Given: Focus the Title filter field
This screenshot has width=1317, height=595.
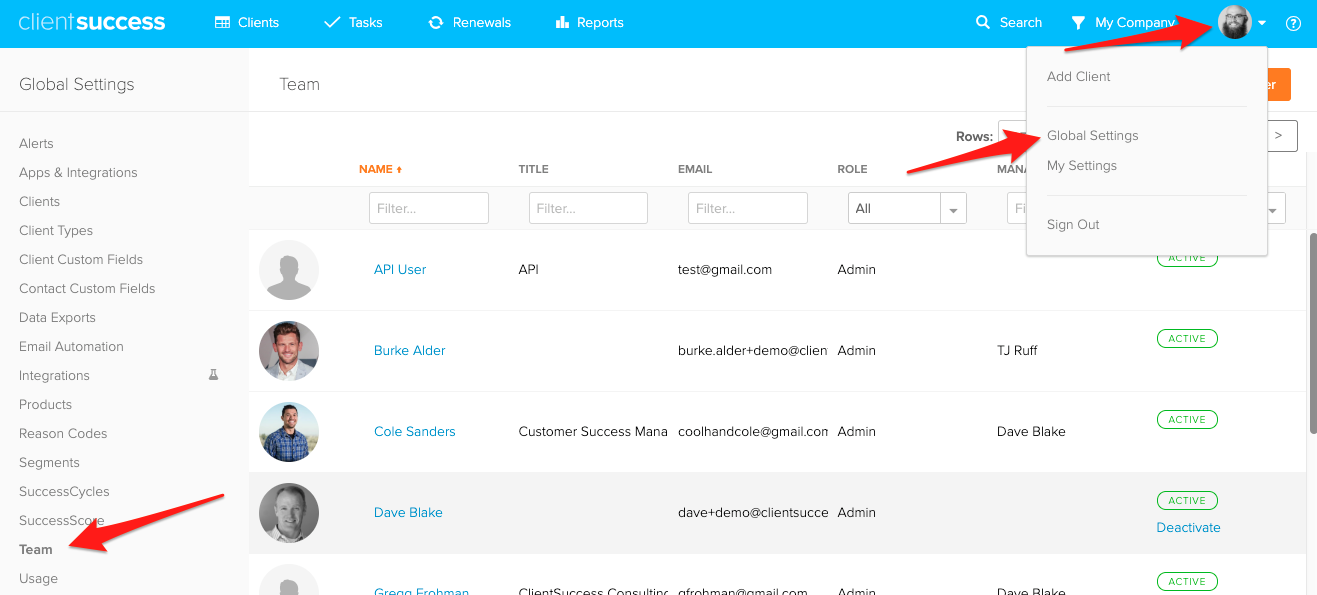Looking at the screenshot, I should point(588,208).
